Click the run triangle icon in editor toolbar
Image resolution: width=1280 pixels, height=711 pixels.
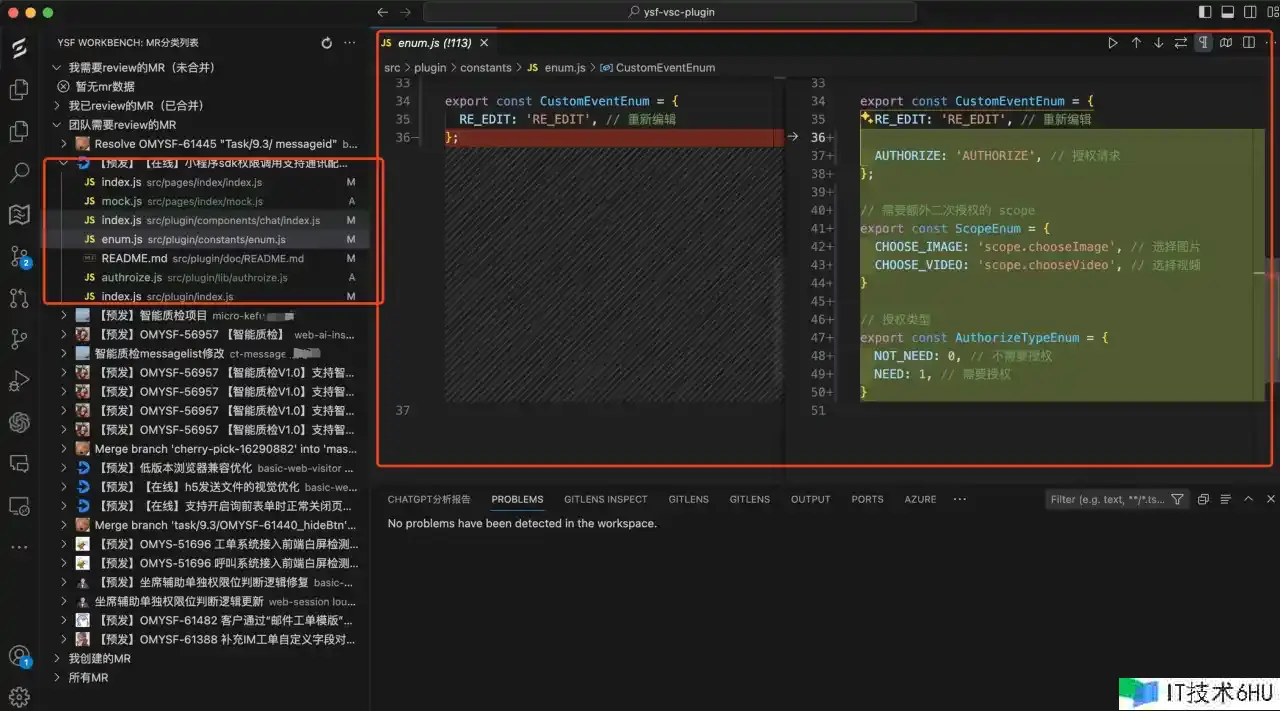click(1113, 43)
